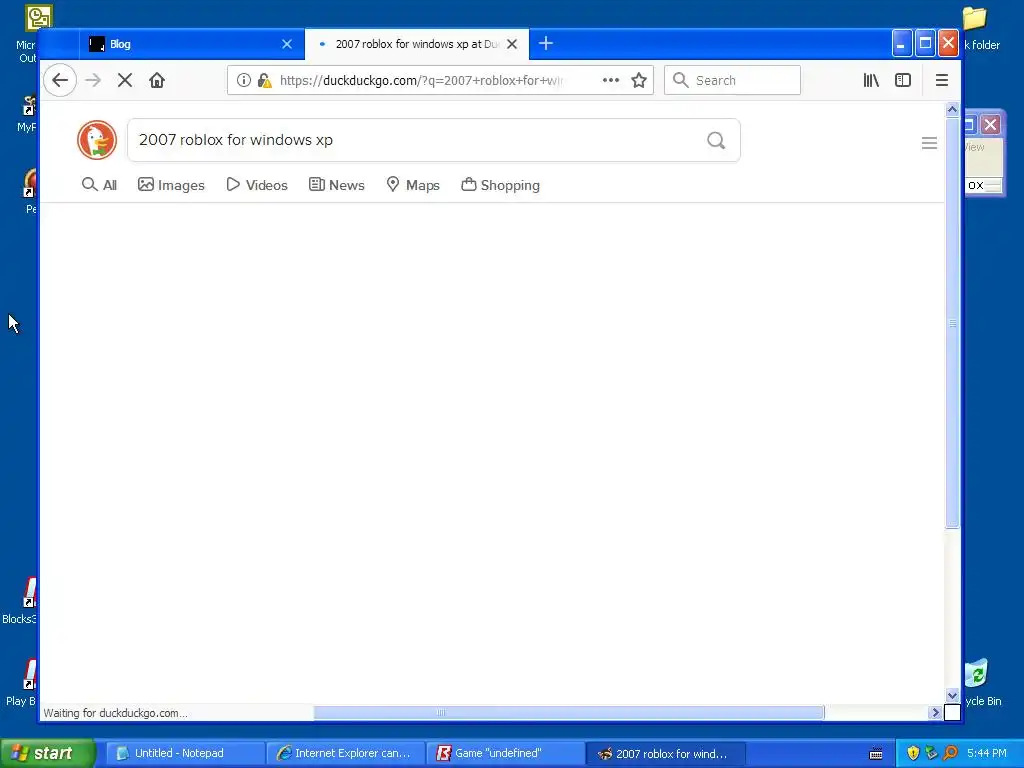Submit search with the DuckDuckGo magnifier icon

tap(716, 140)
